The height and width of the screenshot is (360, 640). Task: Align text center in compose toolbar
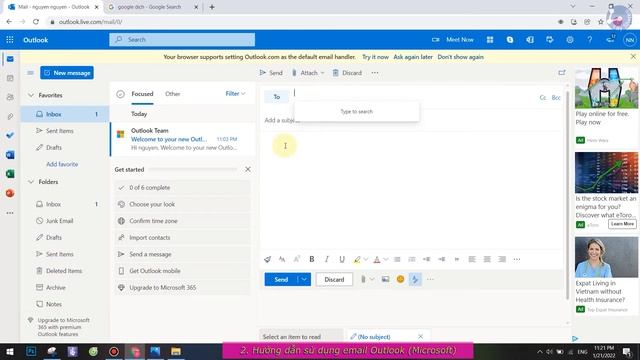(x=487, y=259)
